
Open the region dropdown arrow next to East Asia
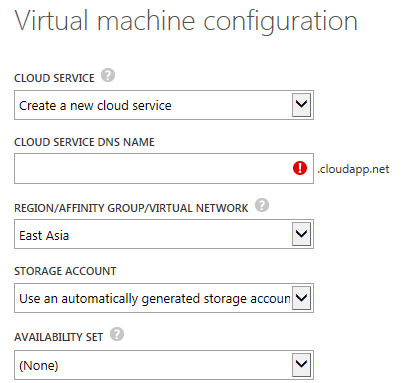click(x=301, y=234)
